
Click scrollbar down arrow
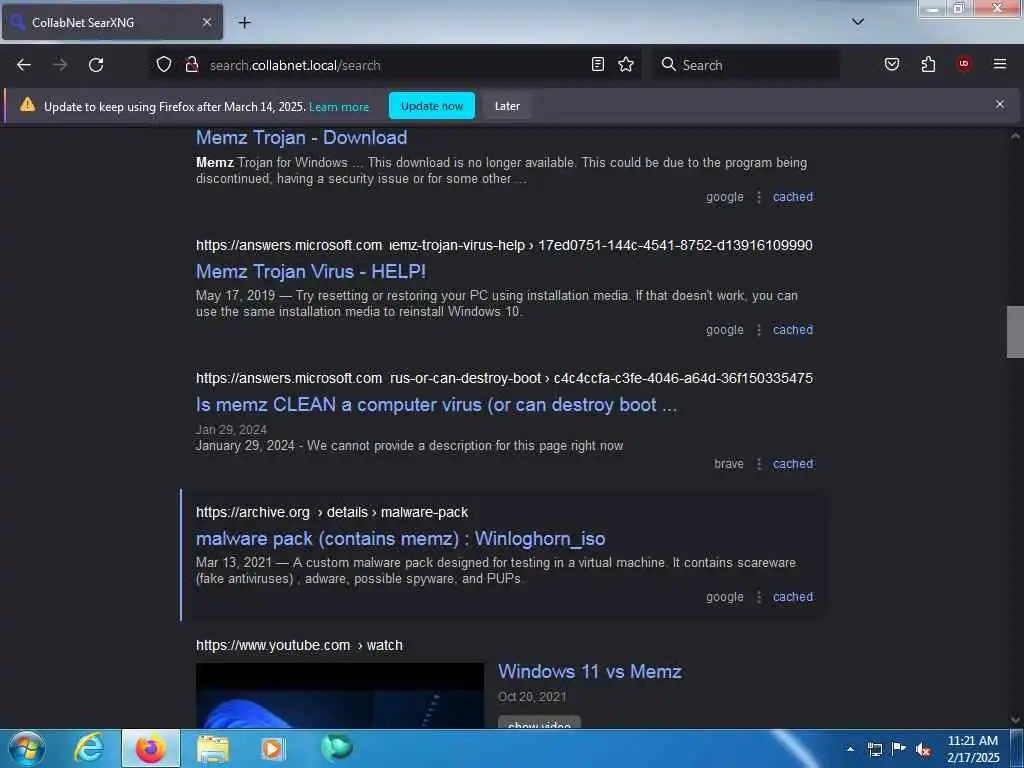pos(1015,720)
